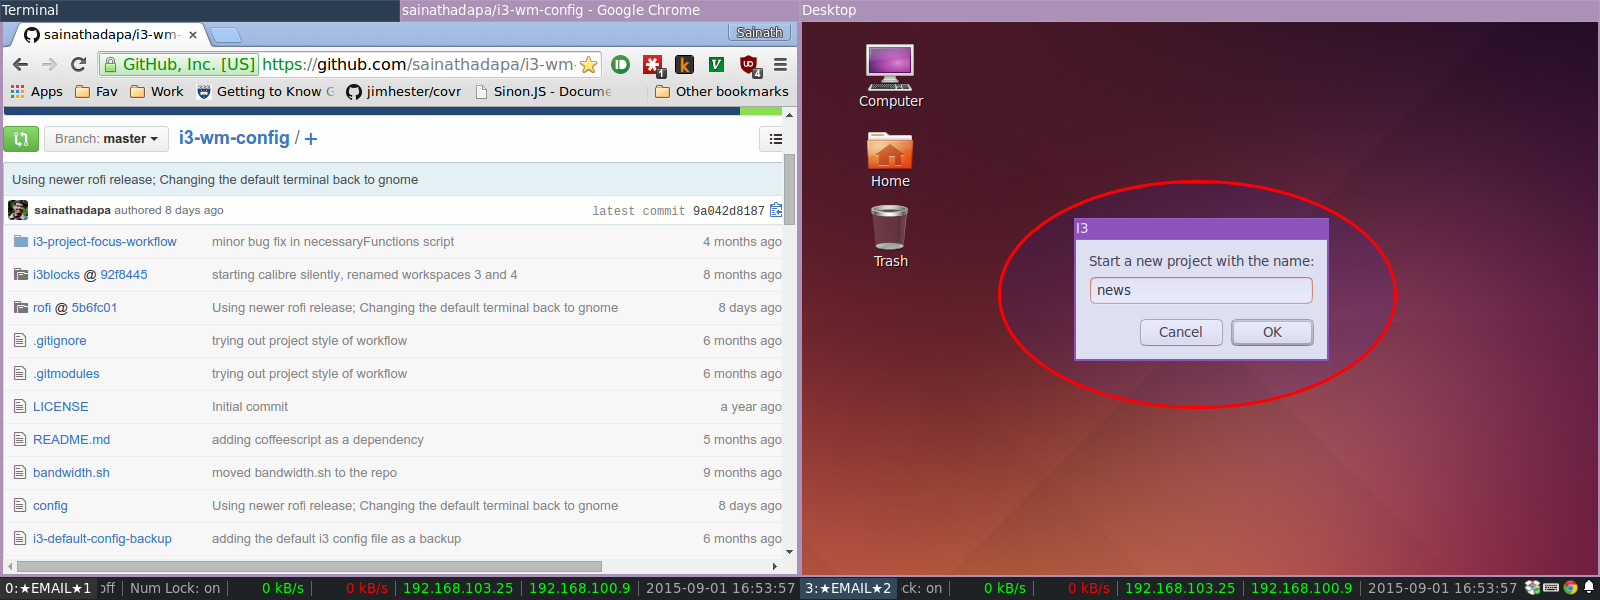Open the green circular extension icon

click(x=621, y=64)
